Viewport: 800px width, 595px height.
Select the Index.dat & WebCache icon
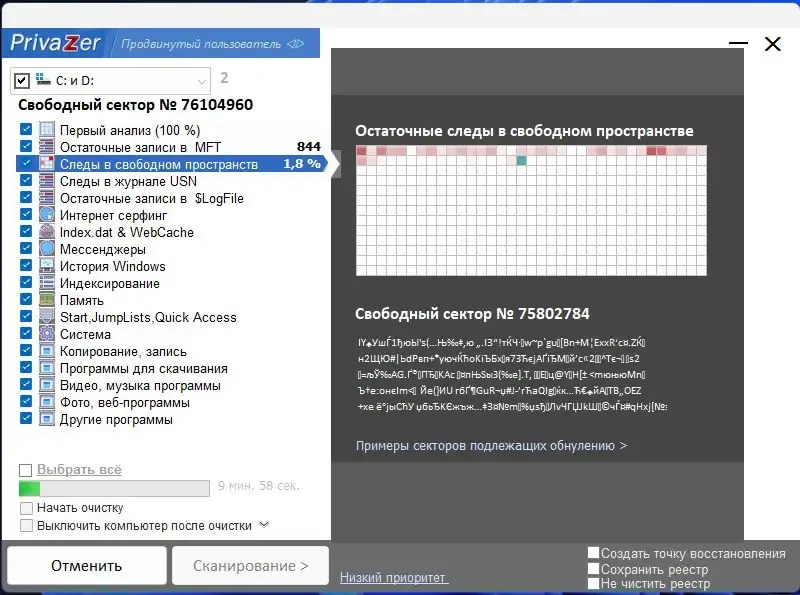coord(46,232)
